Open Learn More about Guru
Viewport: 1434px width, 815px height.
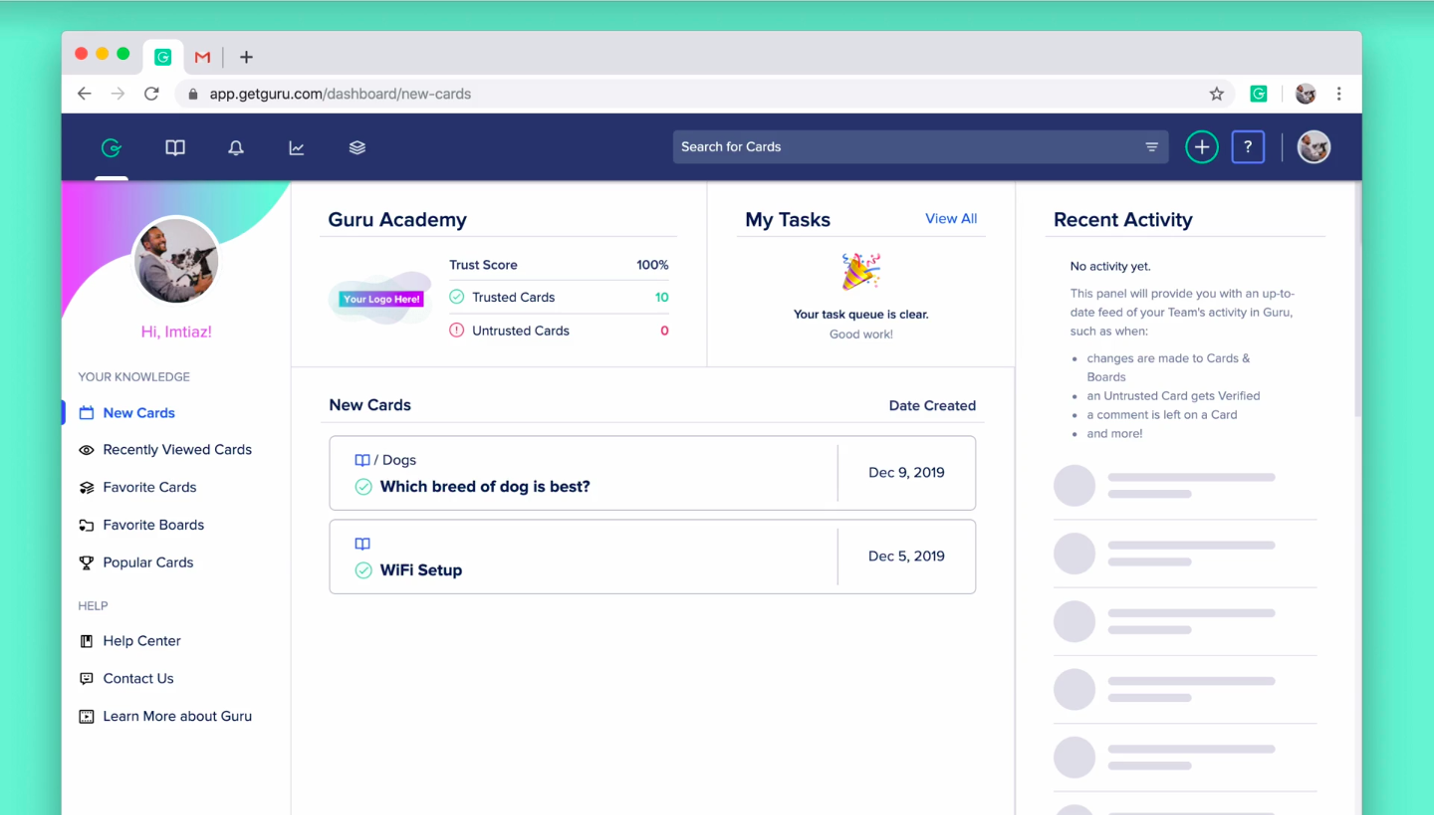[177, 717]
